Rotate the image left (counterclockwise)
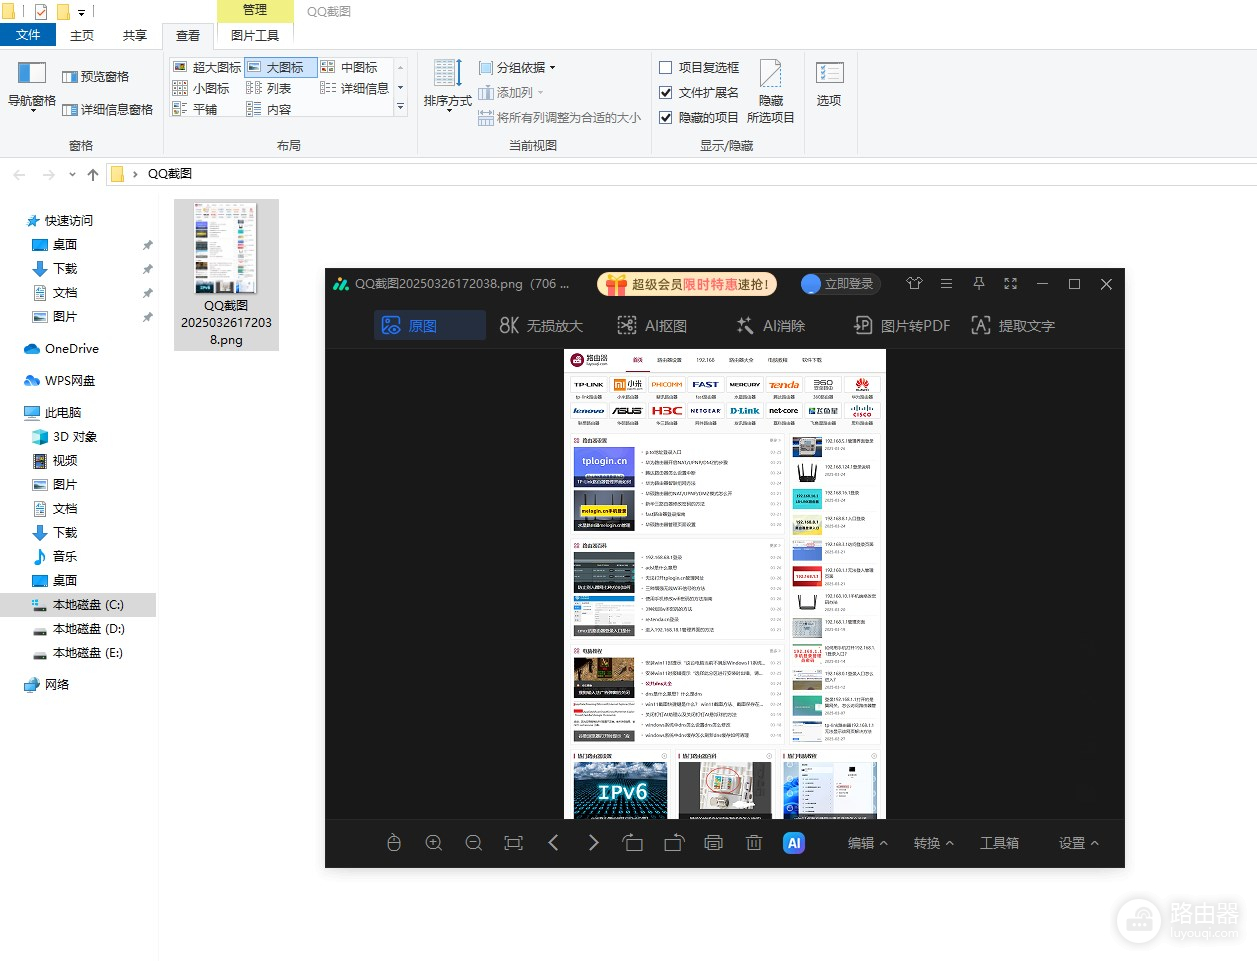The width and height of the screenshot is (1257, 961). 633,843
